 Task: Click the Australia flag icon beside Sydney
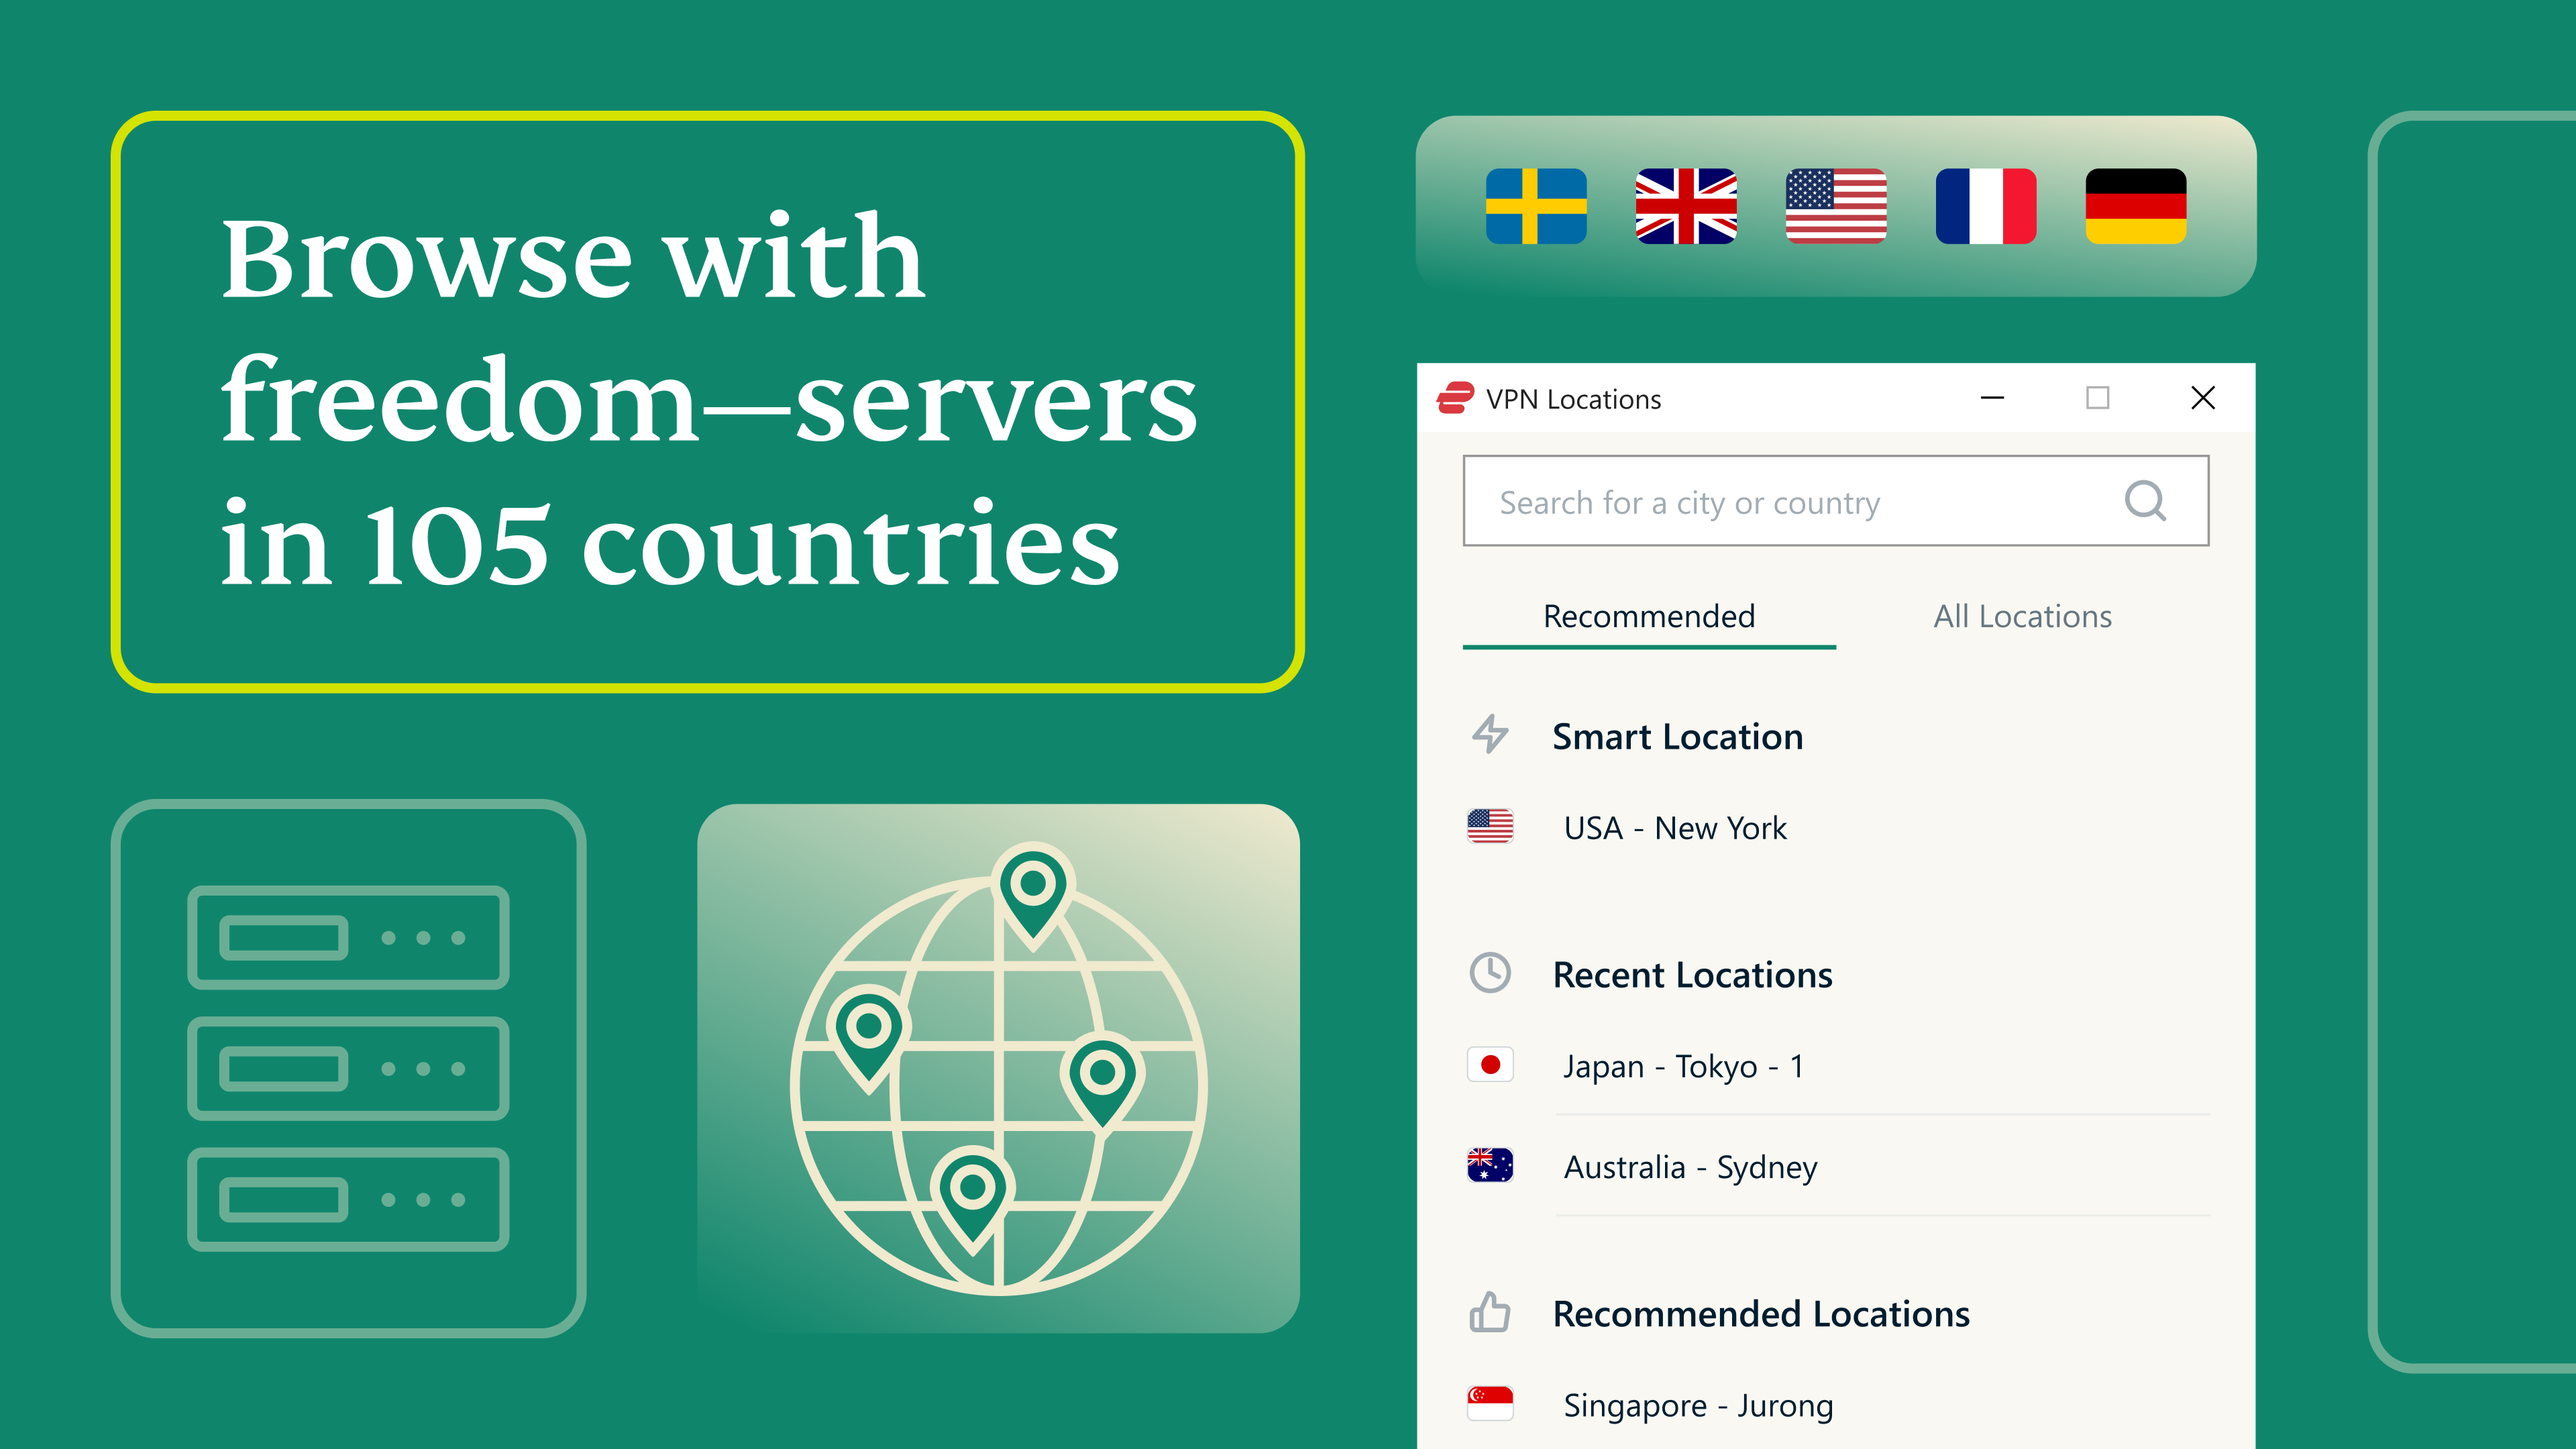pyautogui.click(x=1490, y=1166)
